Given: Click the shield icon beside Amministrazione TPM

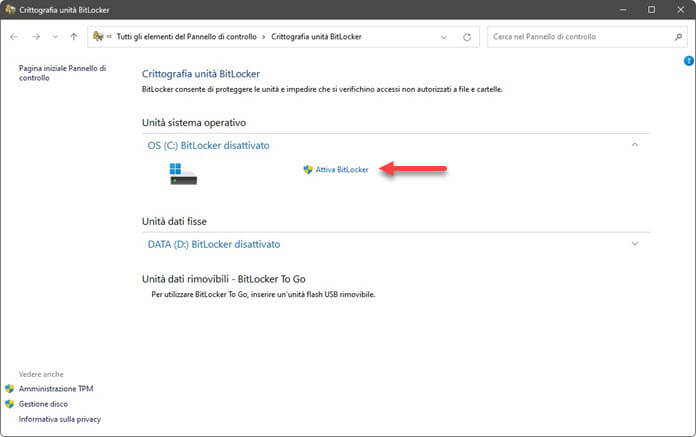Looking at the screenshot, I should tap(10, 389).
